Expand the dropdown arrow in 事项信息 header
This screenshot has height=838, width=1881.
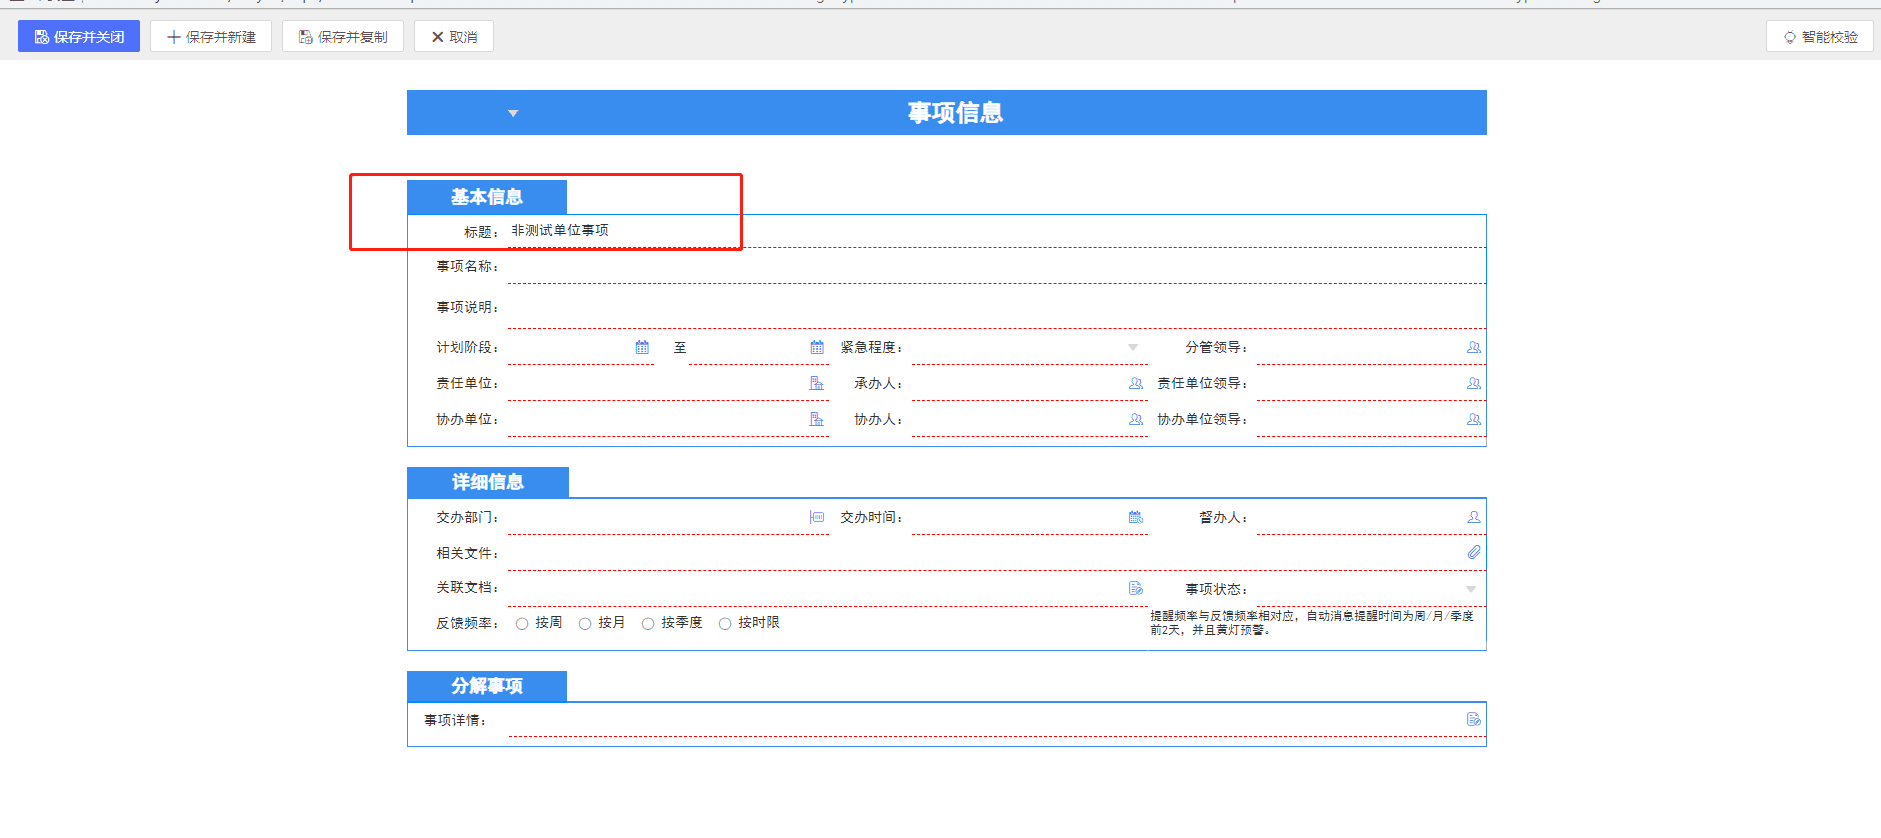[513, 113]
